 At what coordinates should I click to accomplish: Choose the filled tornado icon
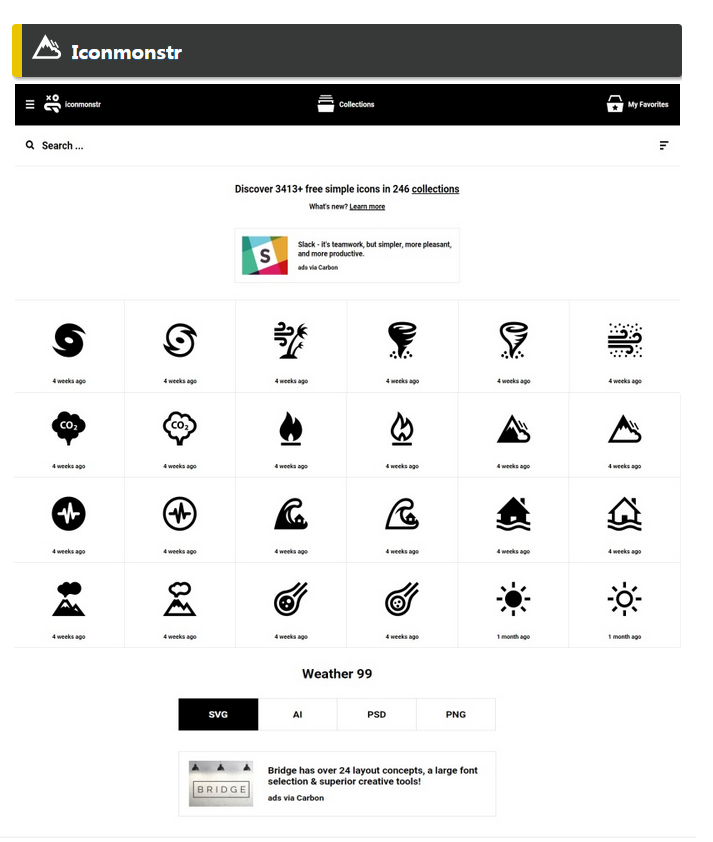402,340
